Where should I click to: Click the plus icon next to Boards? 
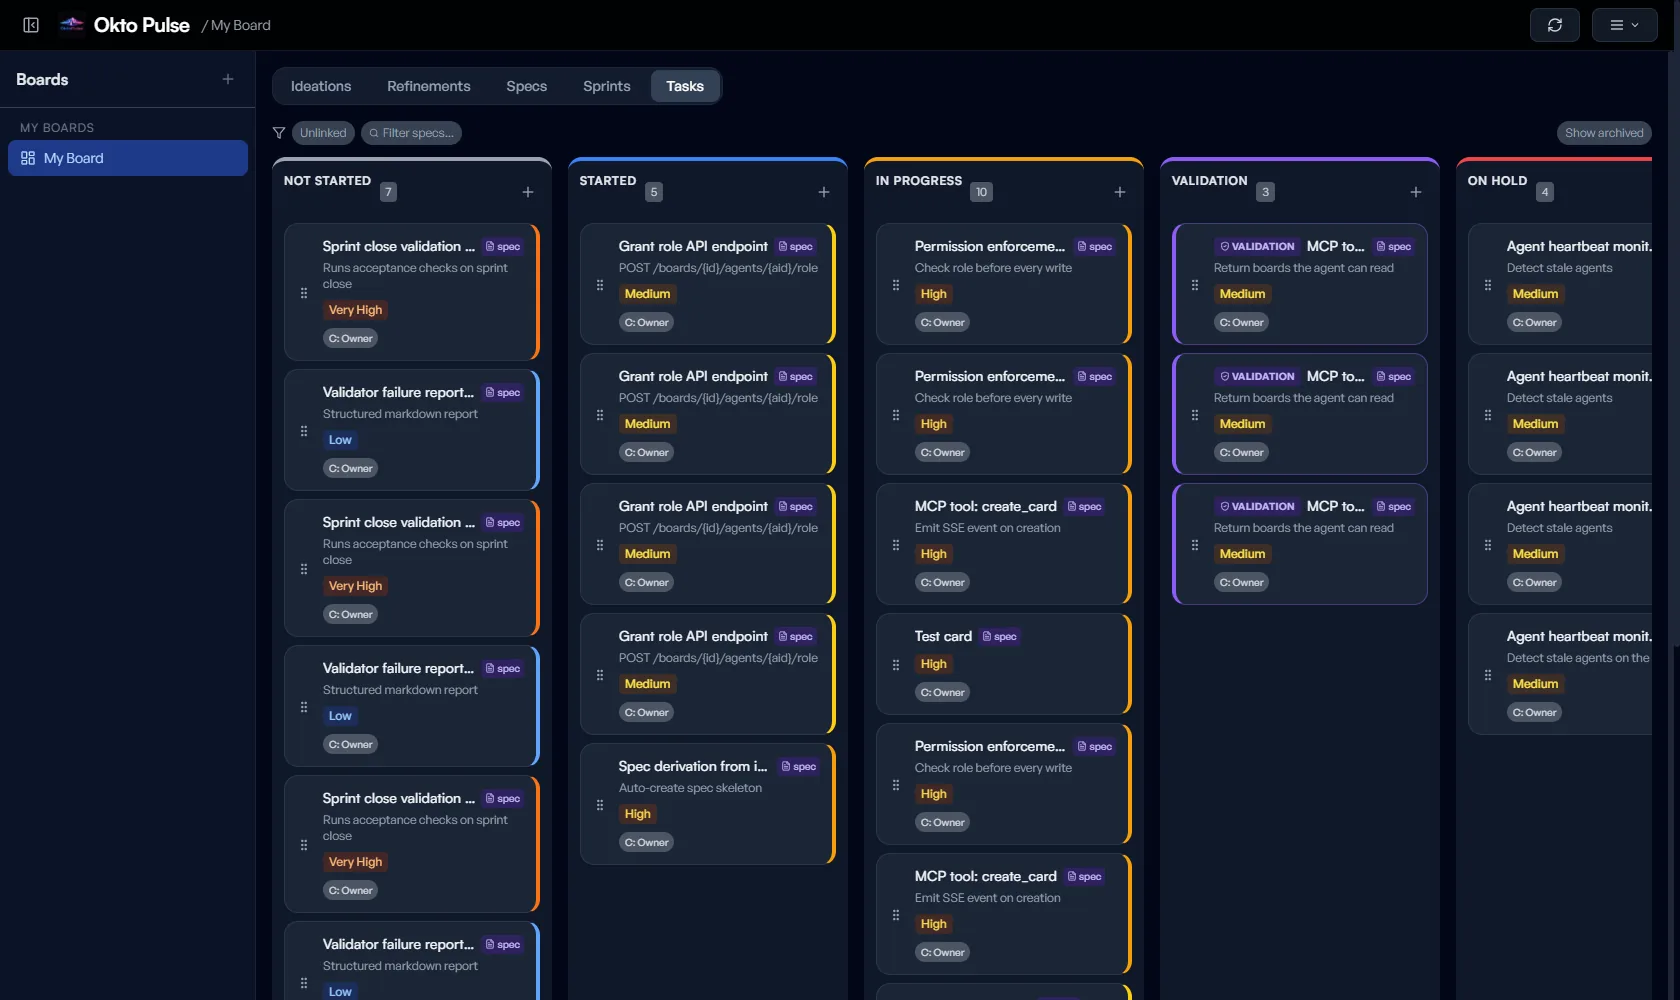[x=228, y=79]
